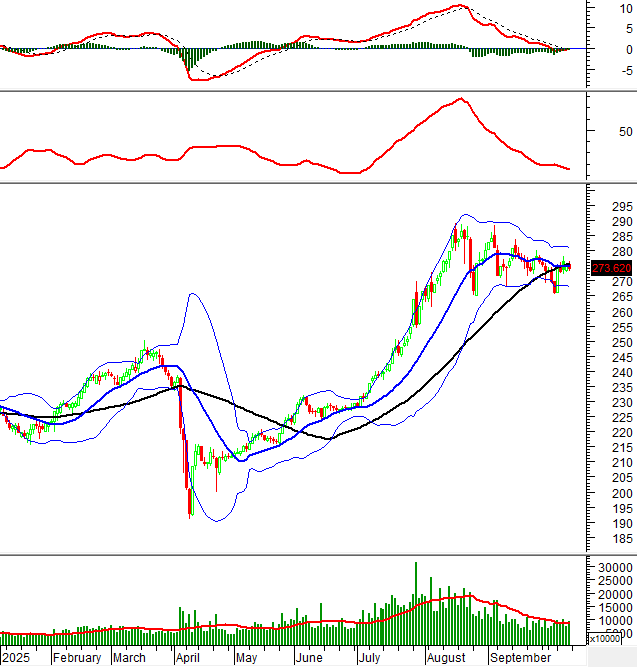
Task: Select the April label on the time axis
Action: (x=187, y=658)
